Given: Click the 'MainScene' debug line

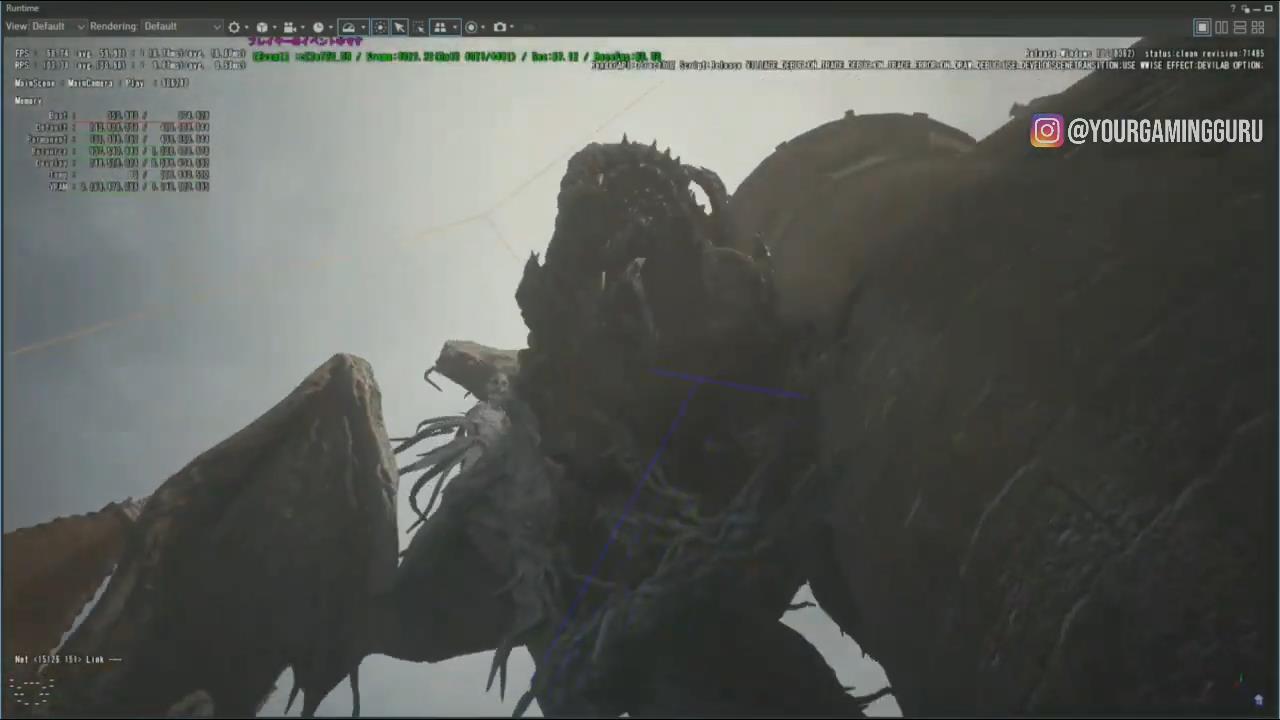Looking at the screenshot, I should coord(102,83).
